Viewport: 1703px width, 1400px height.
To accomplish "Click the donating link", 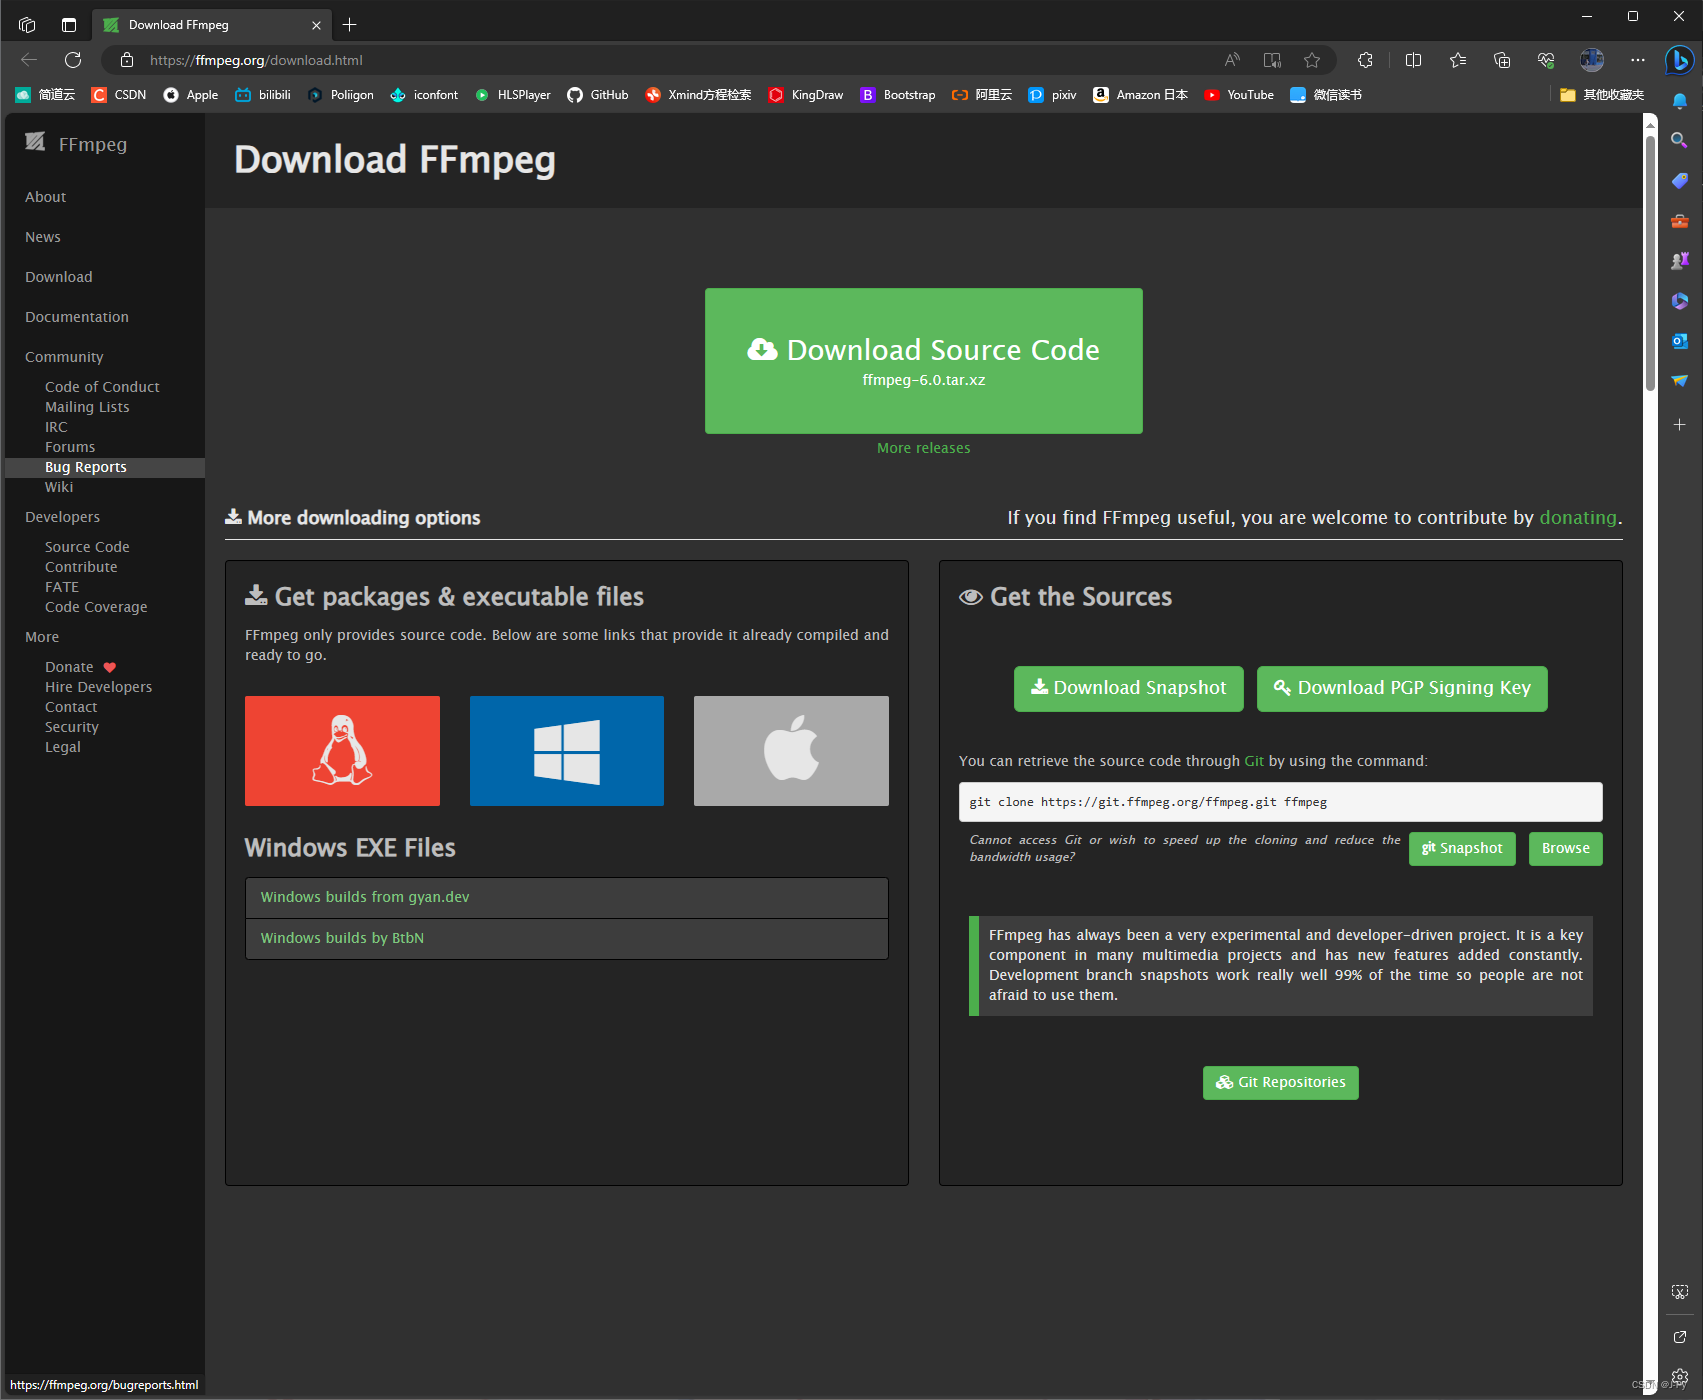I will point(1578,518).
